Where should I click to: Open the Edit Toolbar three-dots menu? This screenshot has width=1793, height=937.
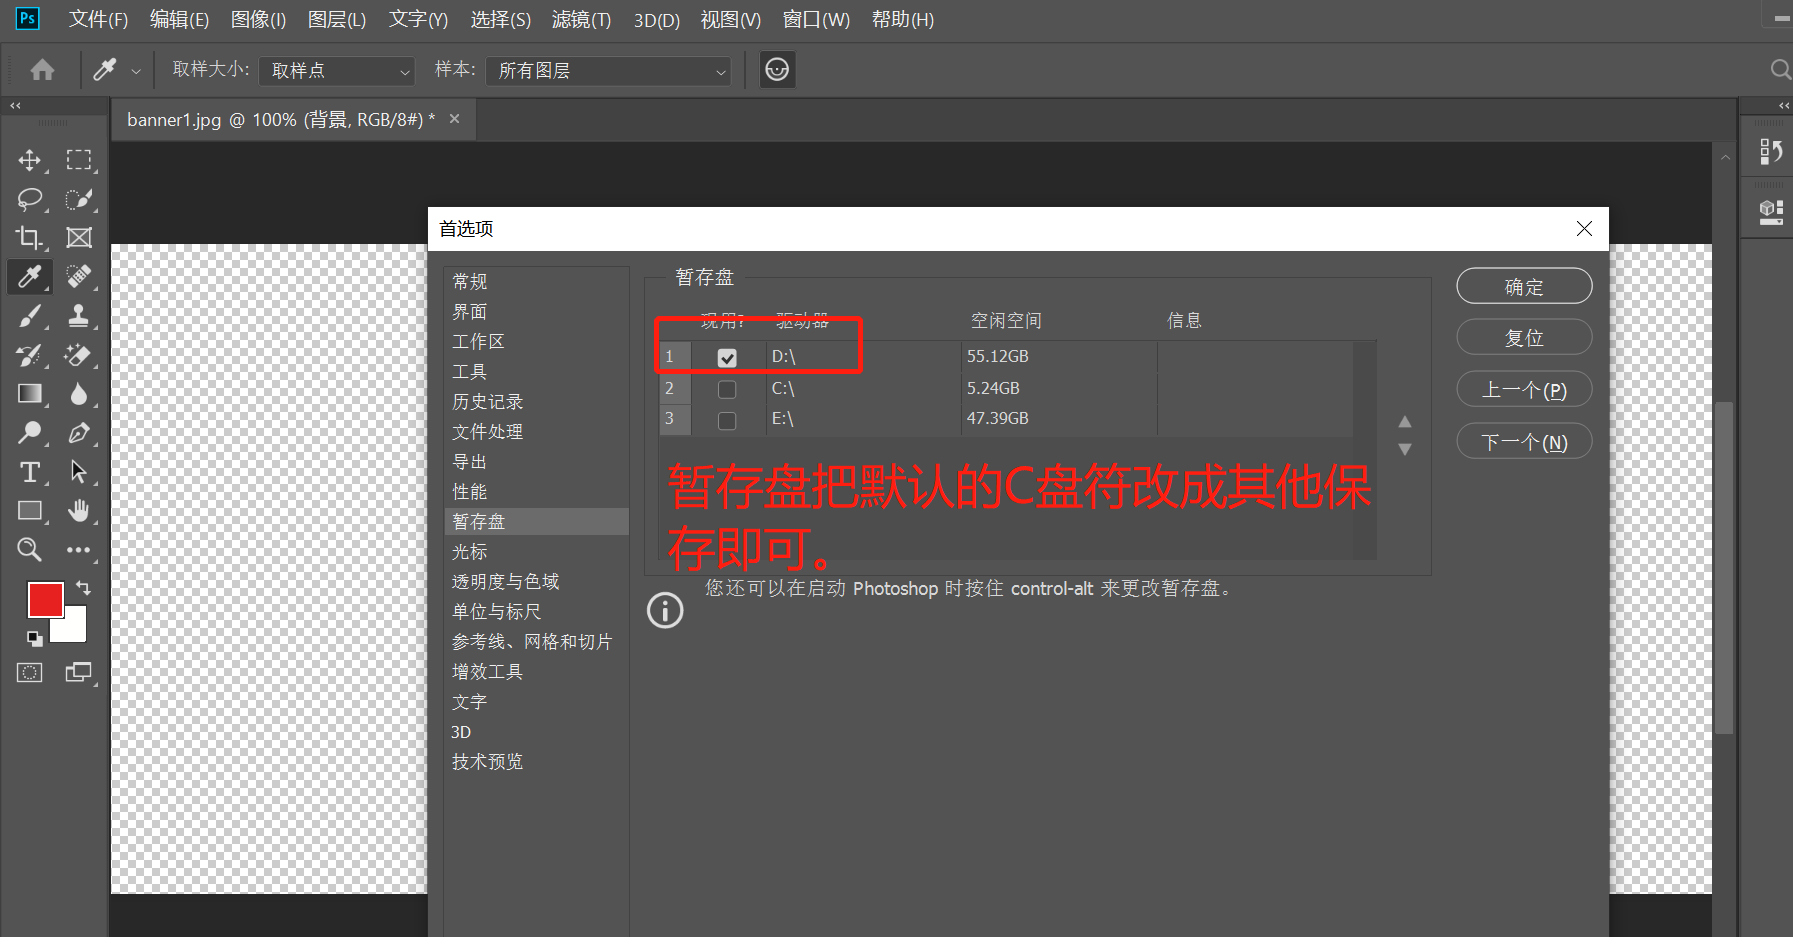(79, 549)
